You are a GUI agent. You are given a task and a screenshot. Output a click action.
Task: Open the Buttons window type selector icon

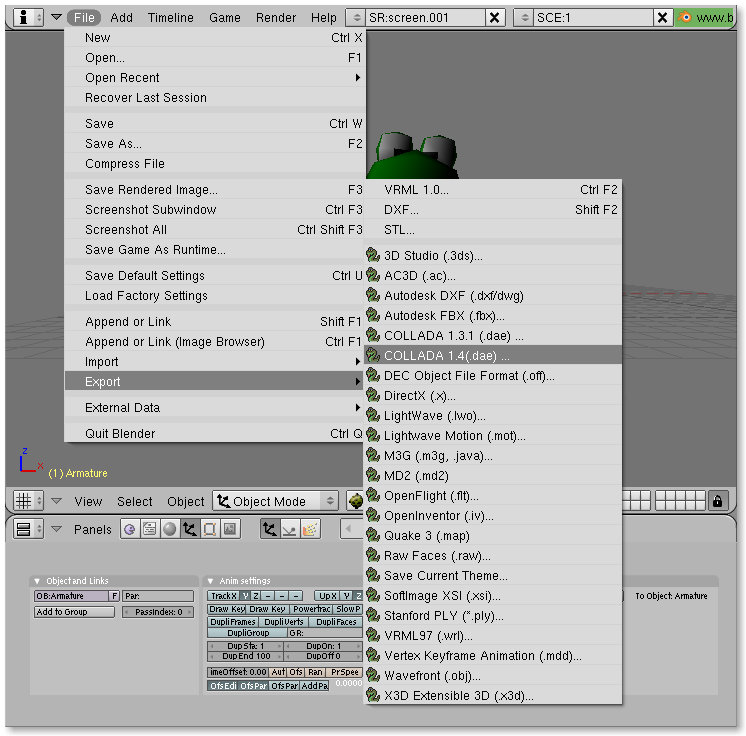click(28, 529)
